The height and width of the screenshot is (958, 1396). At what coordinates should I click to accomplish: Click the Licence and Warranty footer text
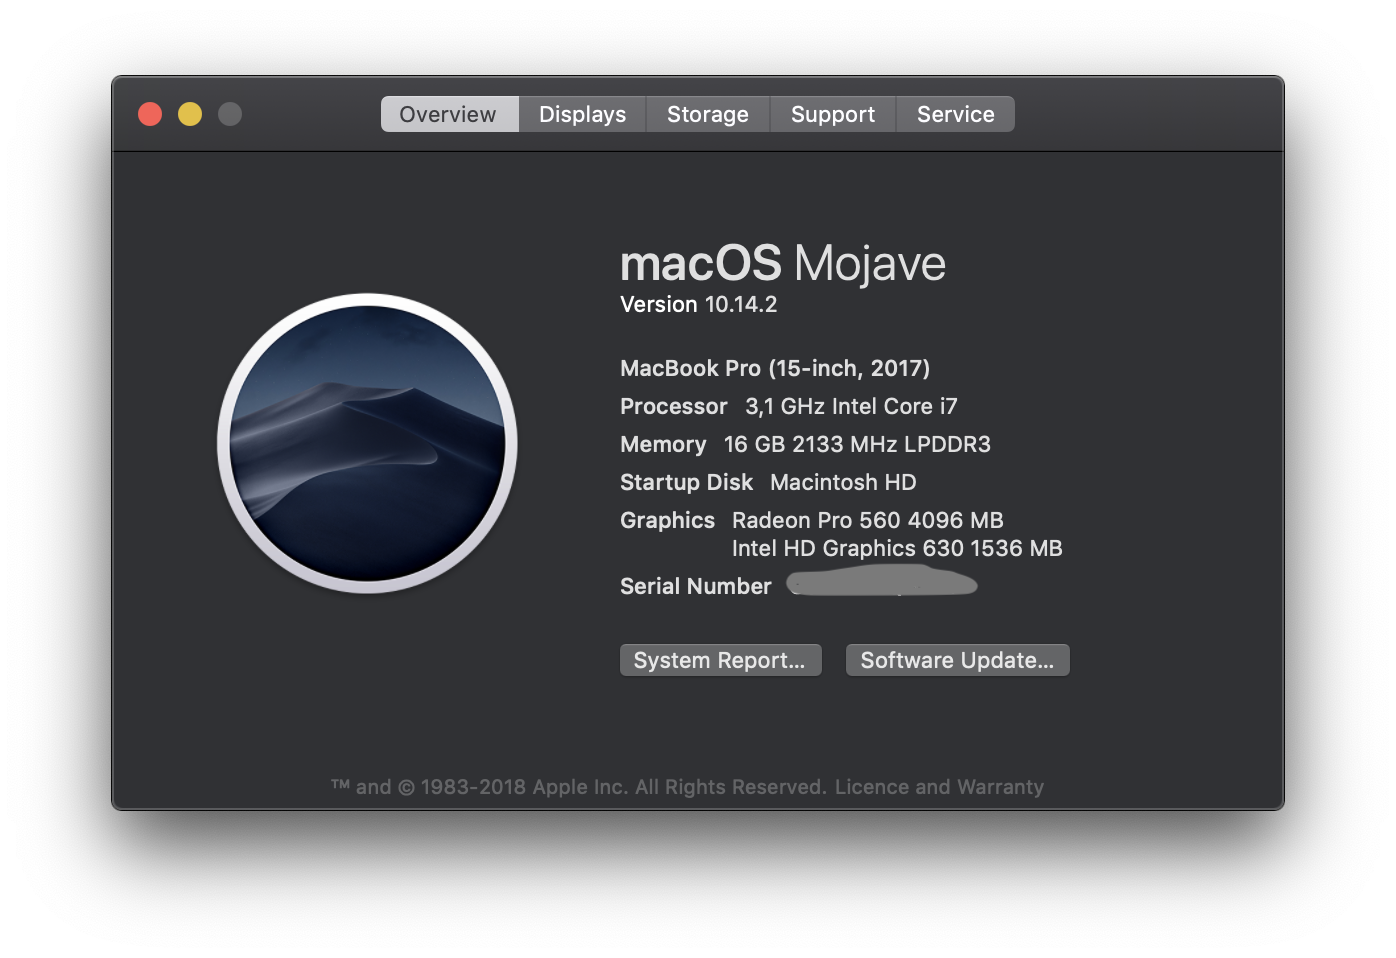click(938, 787)
